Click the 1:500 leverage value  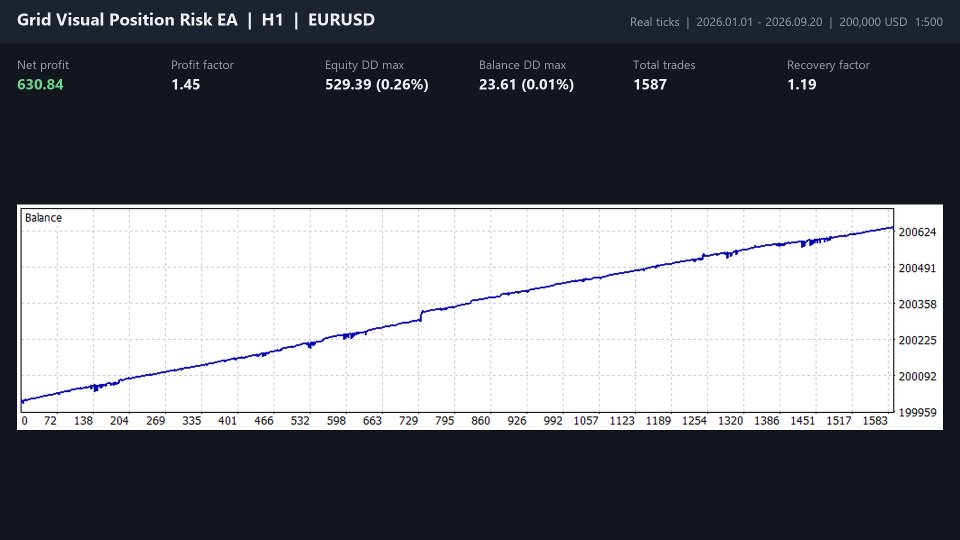[x=929, y=22]
